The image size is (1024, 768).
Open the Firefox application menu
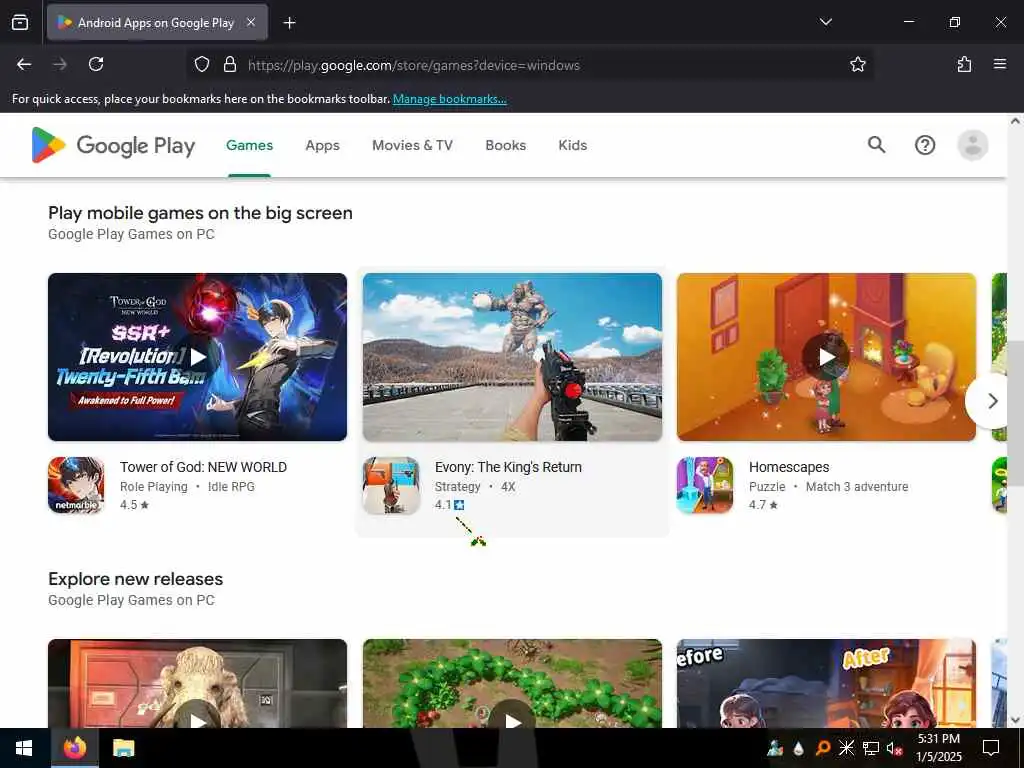click(x=999, y=64)
